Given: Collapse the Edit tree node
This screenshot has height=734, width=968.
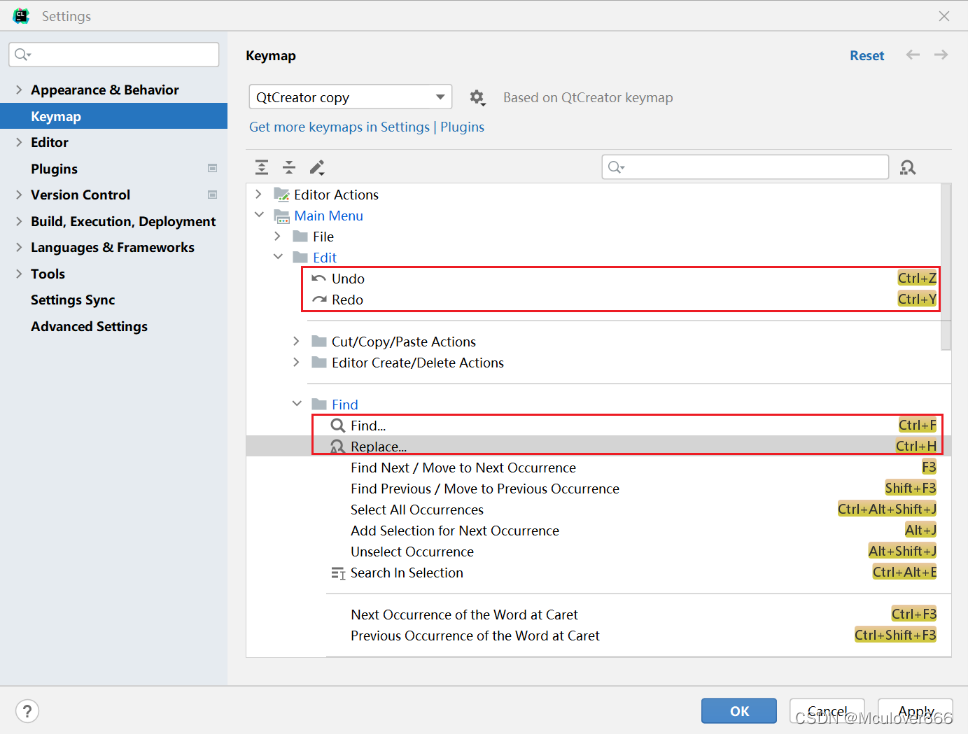Looking at the screenshot, I should click(278, 257).
